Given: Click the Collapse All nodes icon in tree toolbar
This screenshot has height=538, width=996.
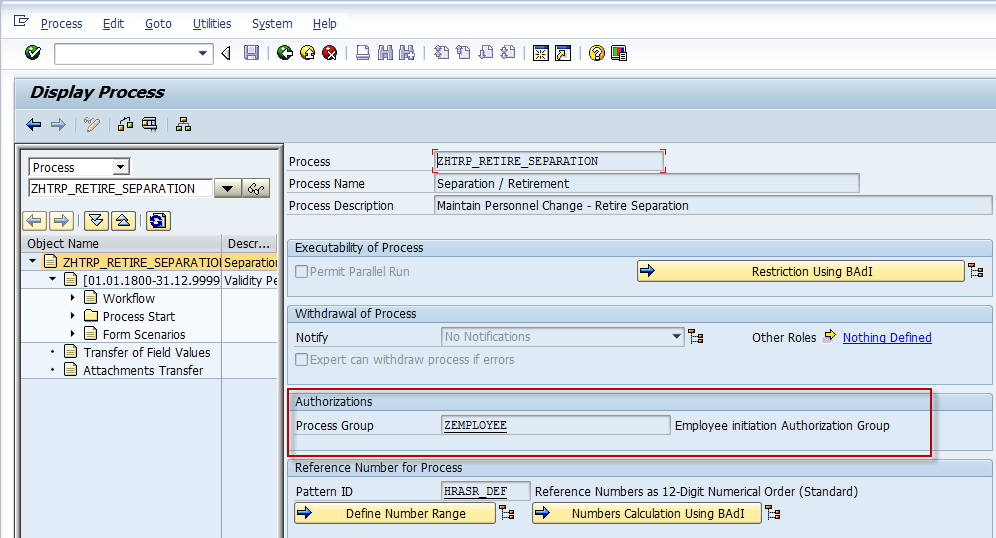Looking at the screenshot, I should [123, 221].
